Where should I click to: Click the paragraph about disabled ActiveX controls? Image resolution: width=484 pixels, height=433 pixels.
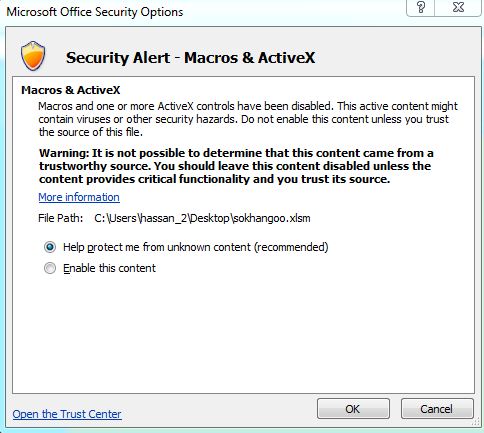(x=248, y=119)
